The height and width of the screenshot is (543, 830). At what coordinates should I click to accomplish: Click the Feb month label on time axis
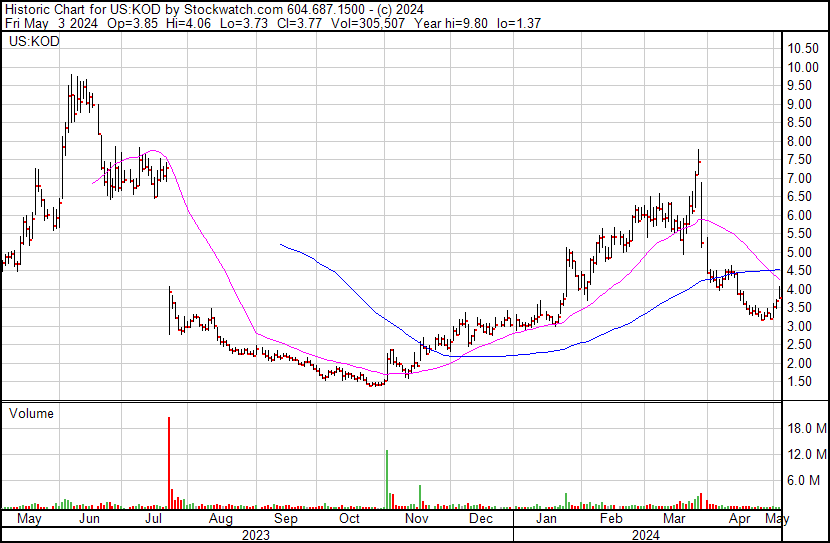point(611,519)
